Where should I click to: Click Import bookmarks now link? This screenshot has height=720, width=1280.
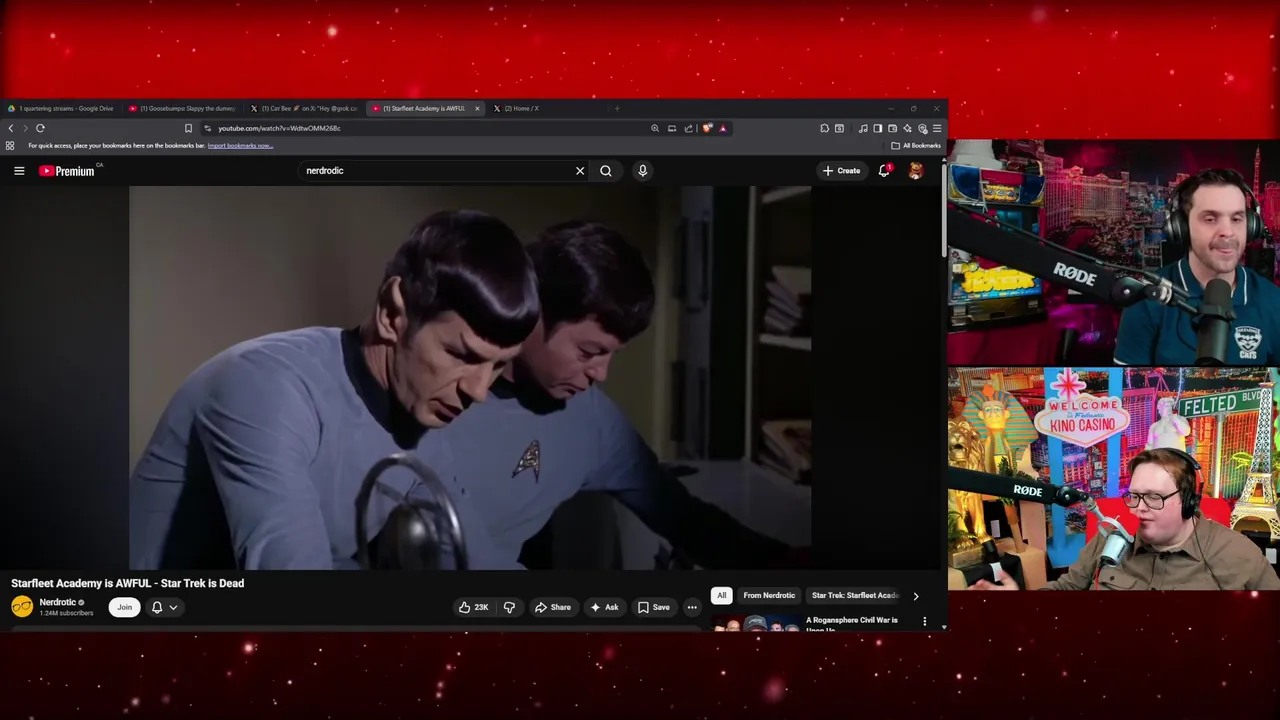pos(240,146)
